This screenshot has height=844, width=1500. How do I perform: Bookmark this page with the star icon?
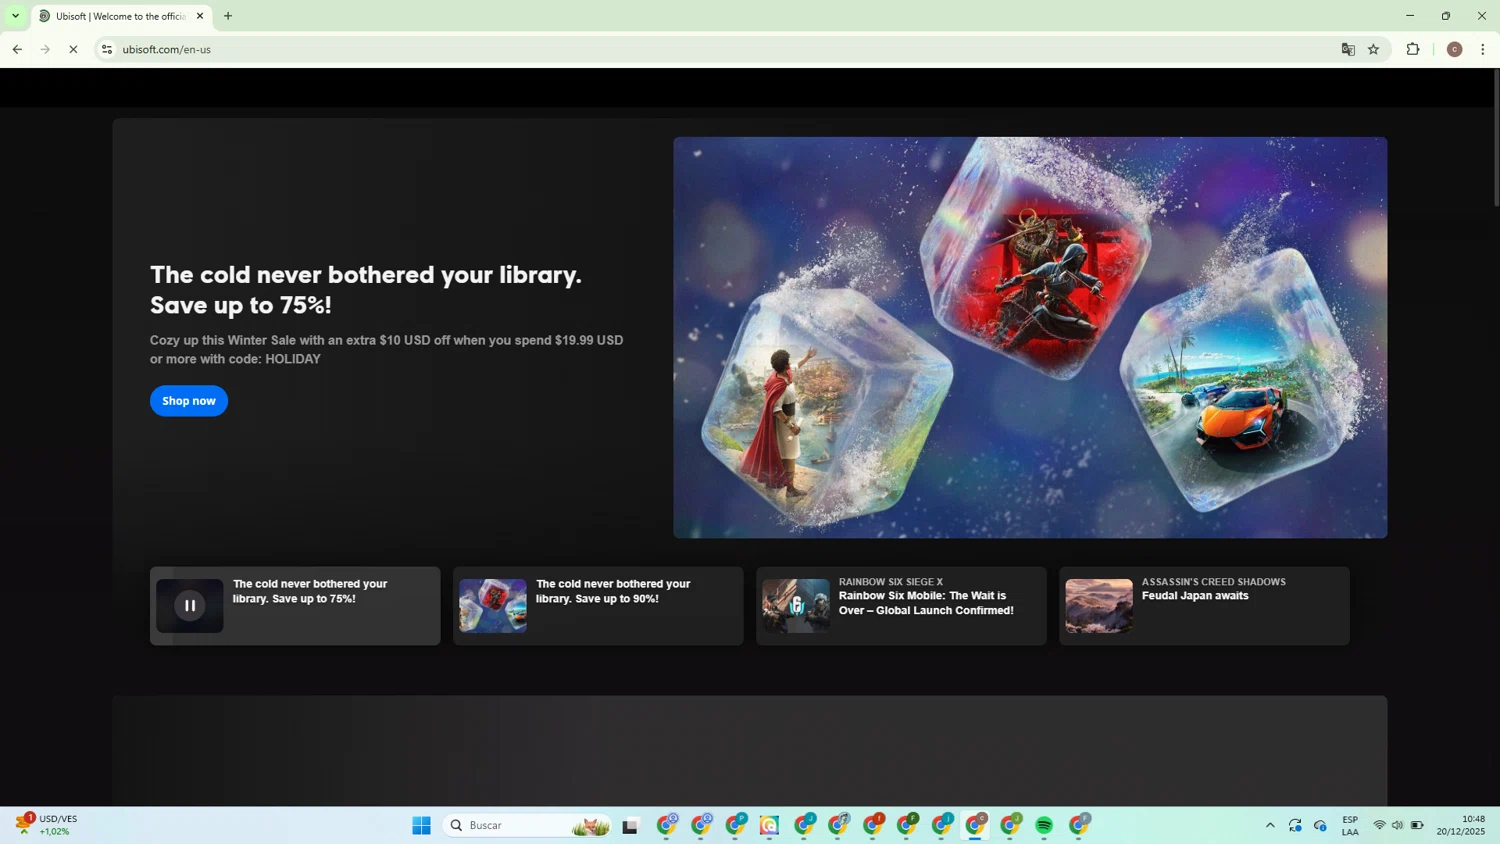tap(1374, 49)
